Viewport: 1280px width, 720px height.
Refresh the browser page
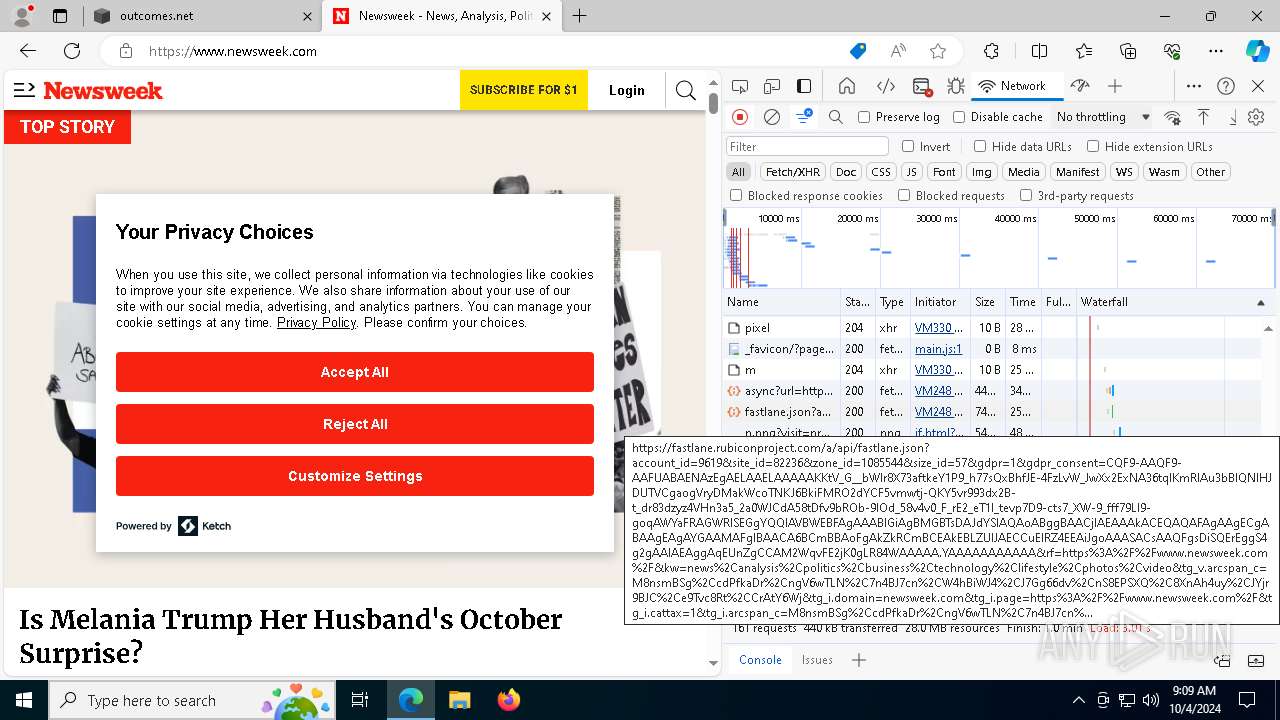[72, 51]
